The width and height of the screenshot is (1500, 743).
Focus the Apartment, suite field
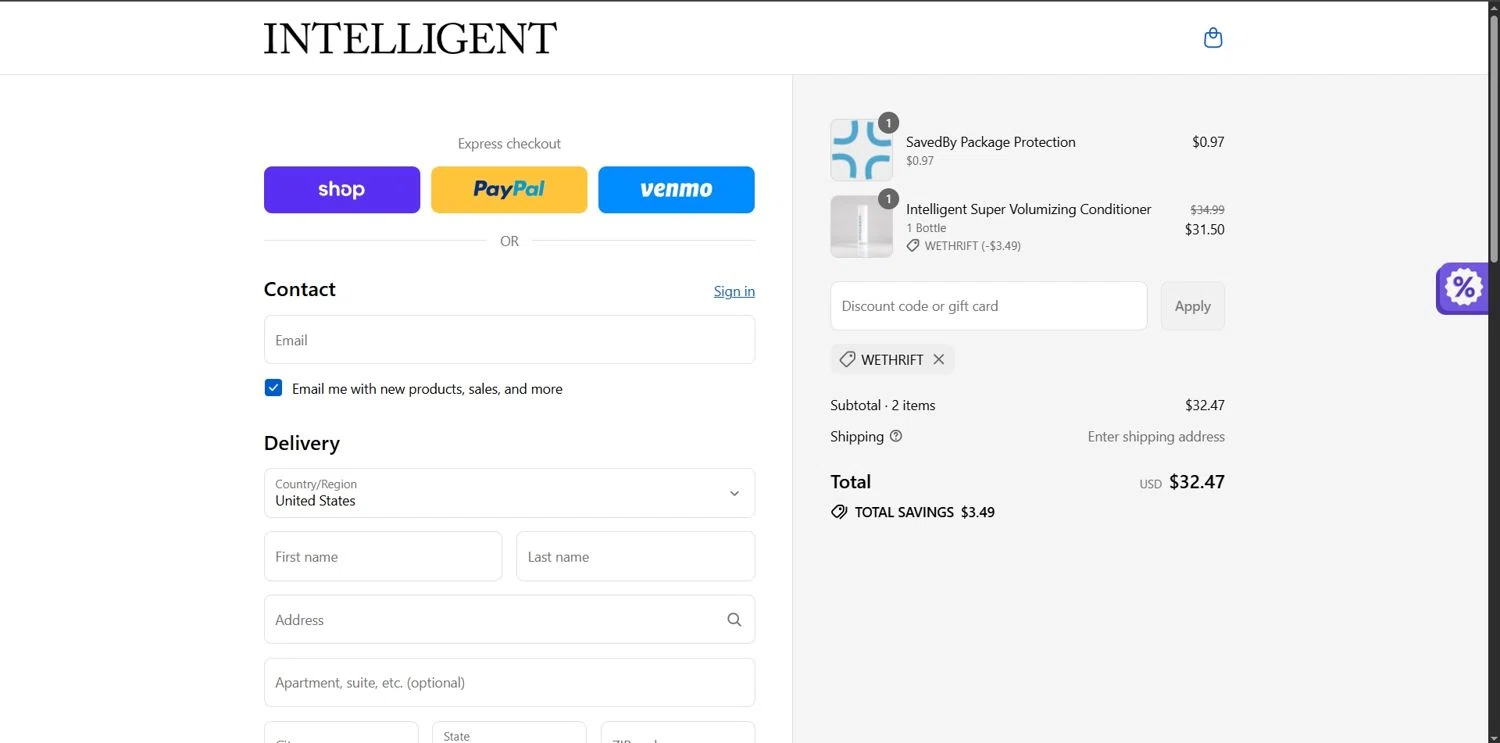[x=509, y=682]
